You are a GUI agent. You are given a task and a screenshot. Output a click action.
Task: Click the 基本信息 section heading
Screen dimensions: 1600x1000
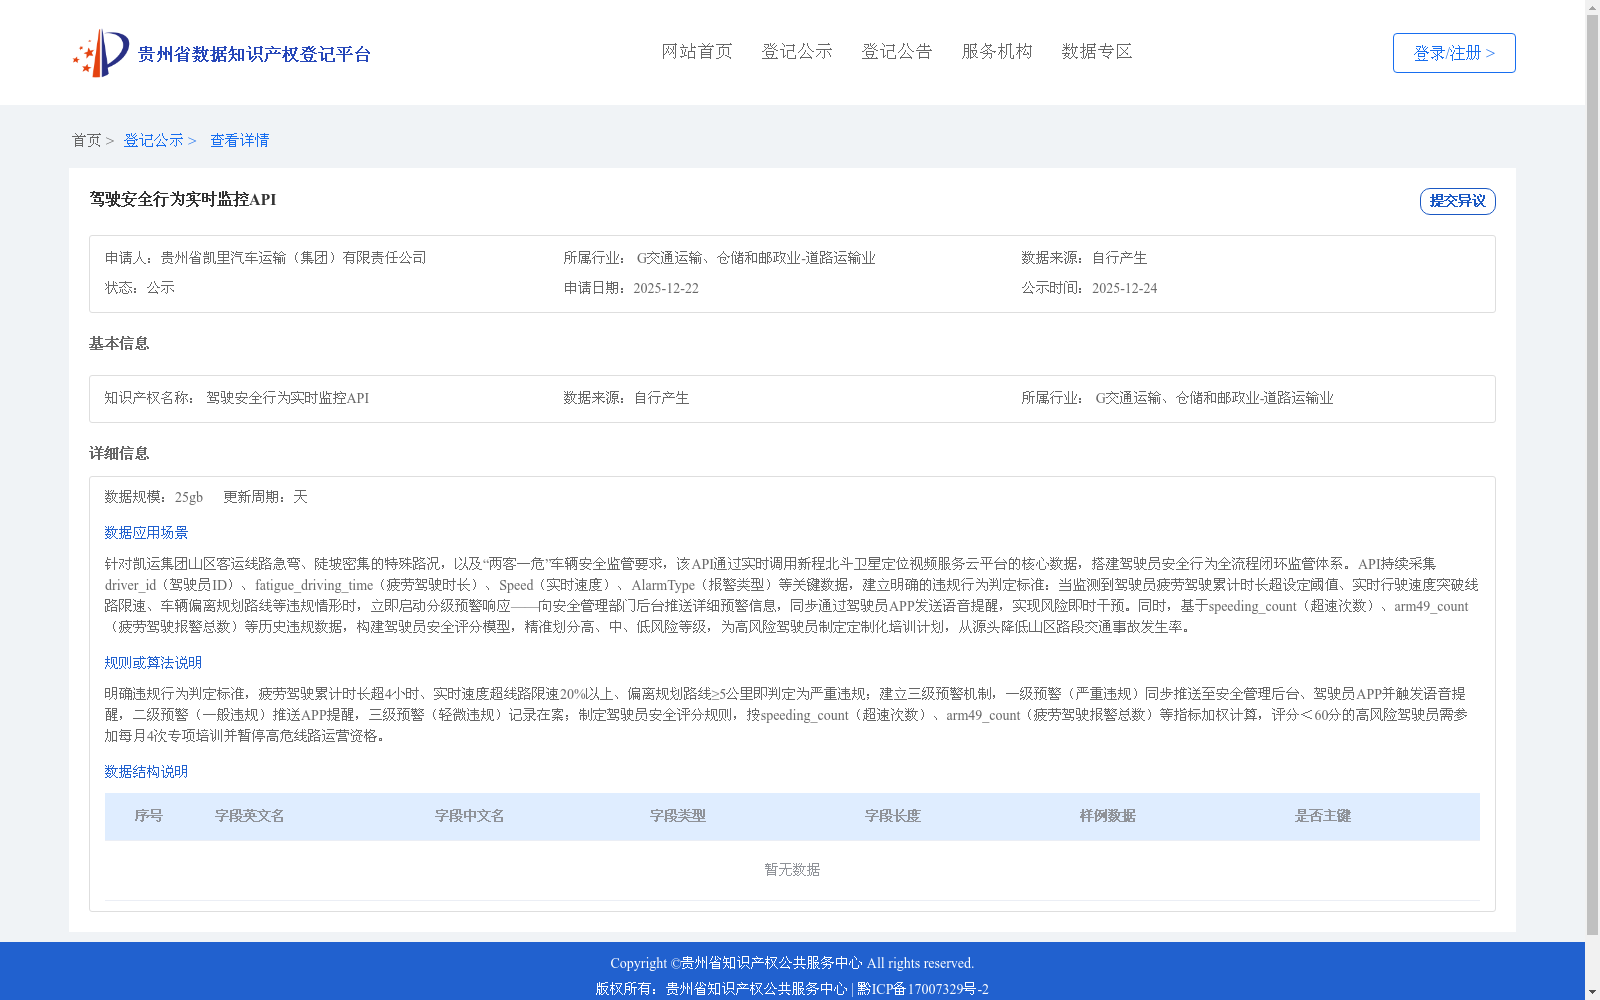point(119,343)
